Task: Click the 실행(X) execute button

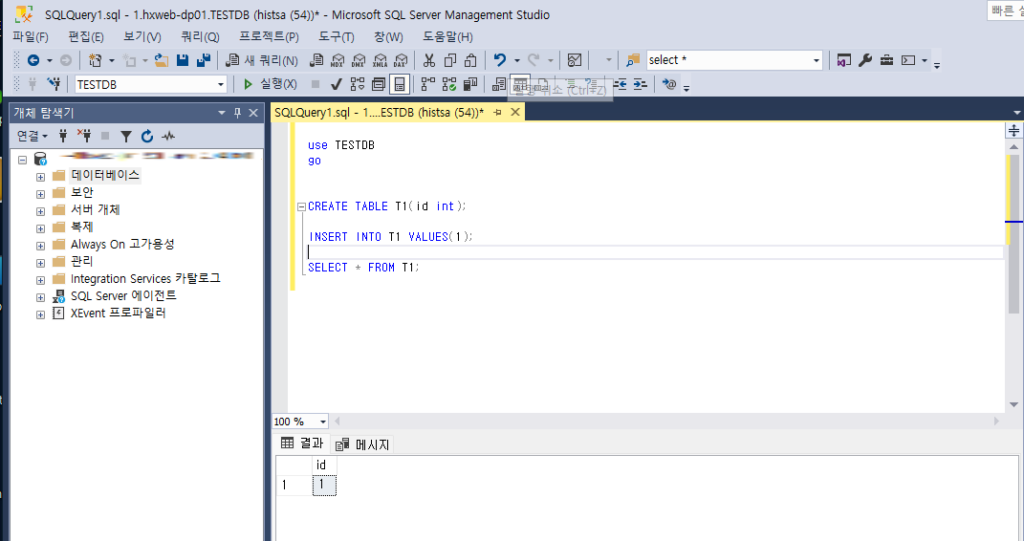Action: pyautogui.click(x=270, y=84)
